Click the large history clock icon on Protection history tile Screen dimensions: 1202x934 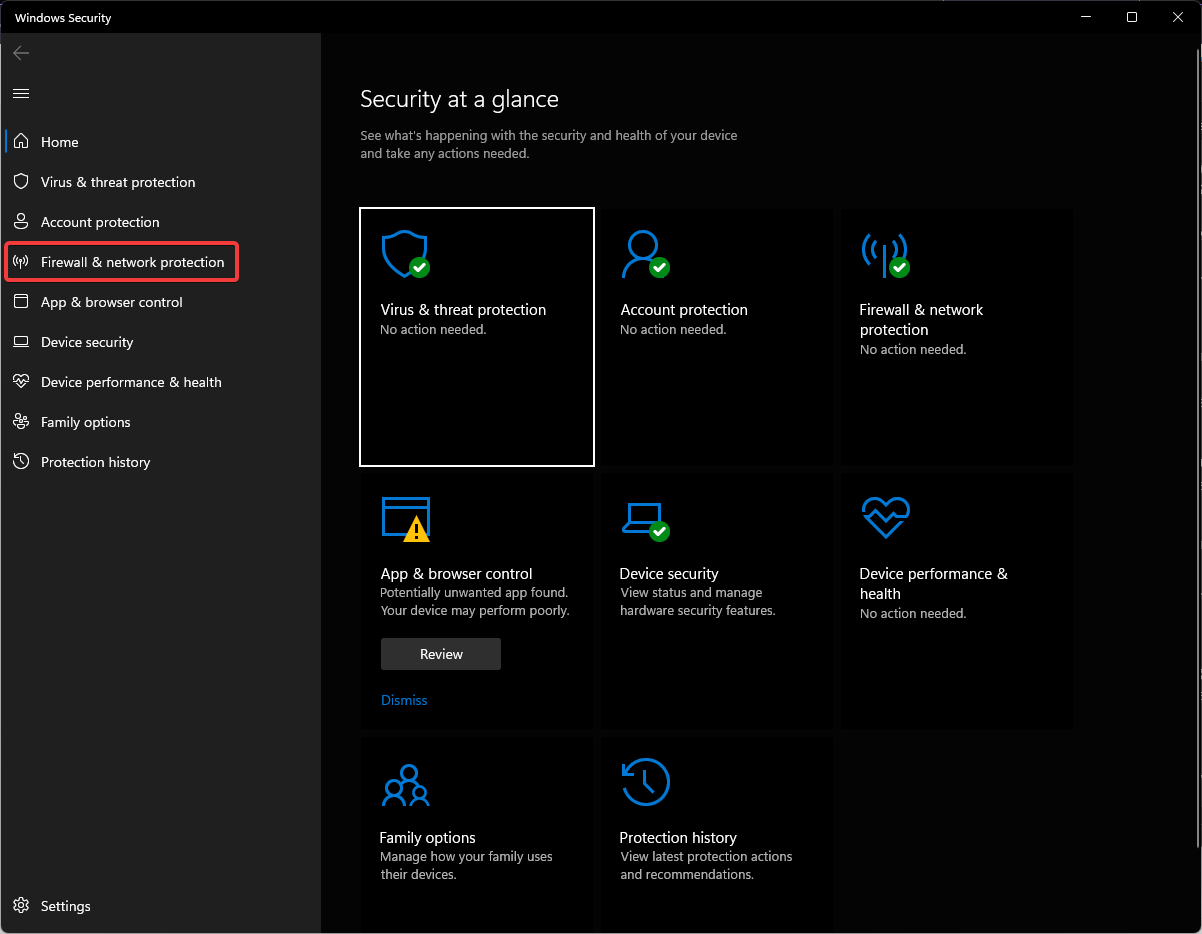point(645,782)
